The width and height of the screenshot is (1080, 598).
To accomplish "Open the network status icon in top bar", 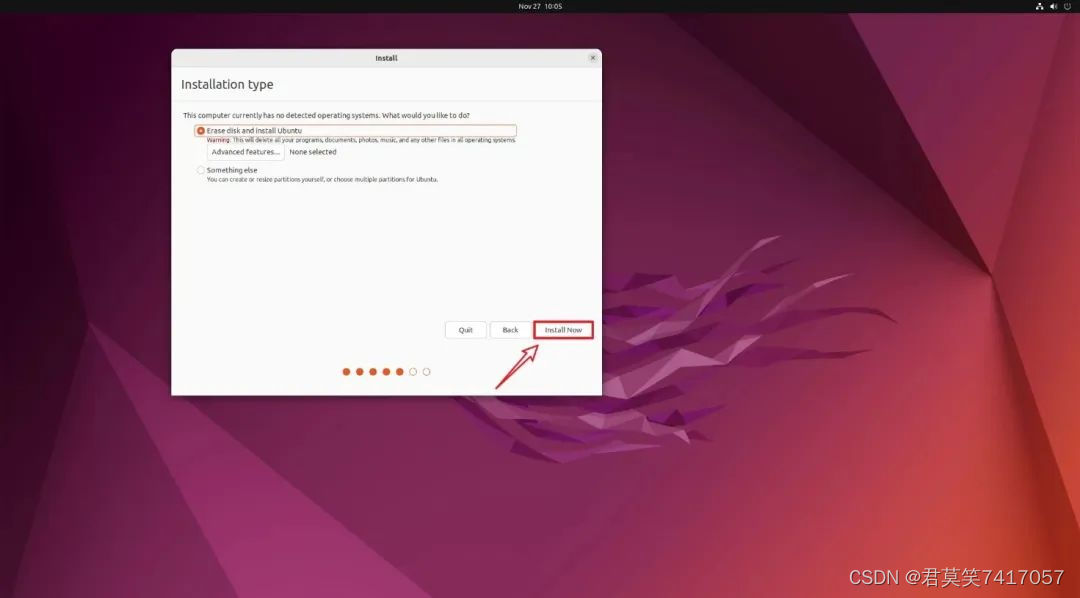I will coord(1039,6).
